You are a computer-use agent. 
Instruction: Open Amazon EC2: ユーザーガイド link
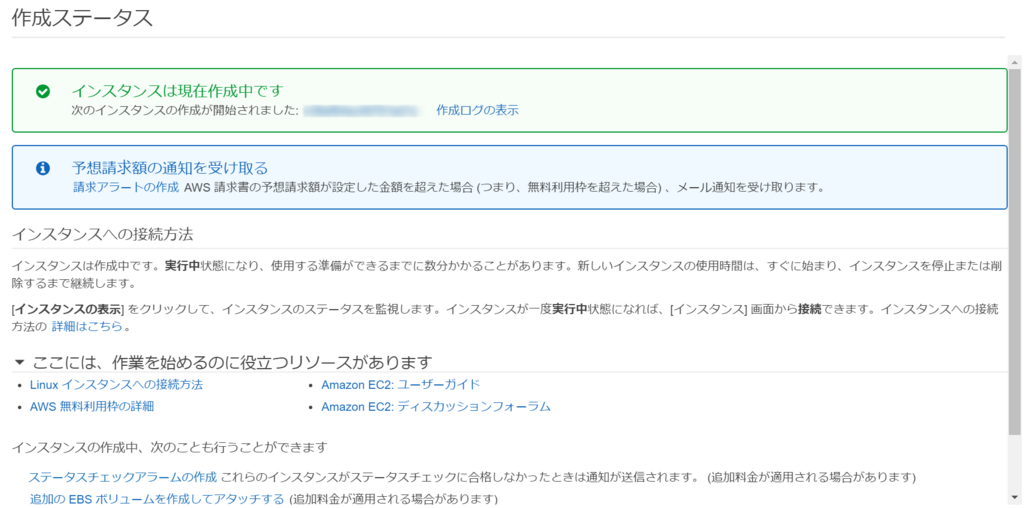tap(400, 385)
